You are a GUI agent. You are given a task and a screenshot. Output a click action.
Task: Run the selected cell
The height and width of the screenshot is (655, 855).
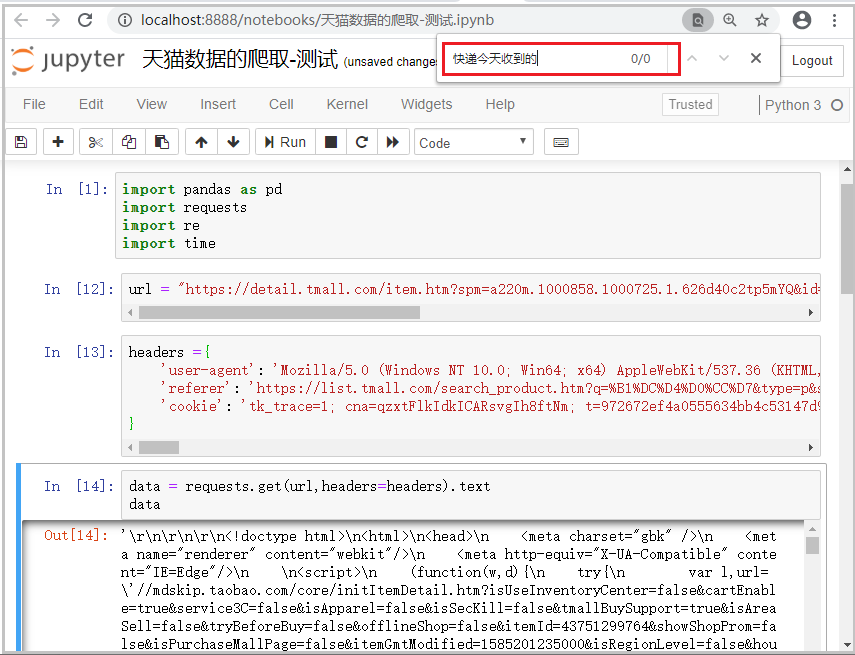(x=285, y=142)
